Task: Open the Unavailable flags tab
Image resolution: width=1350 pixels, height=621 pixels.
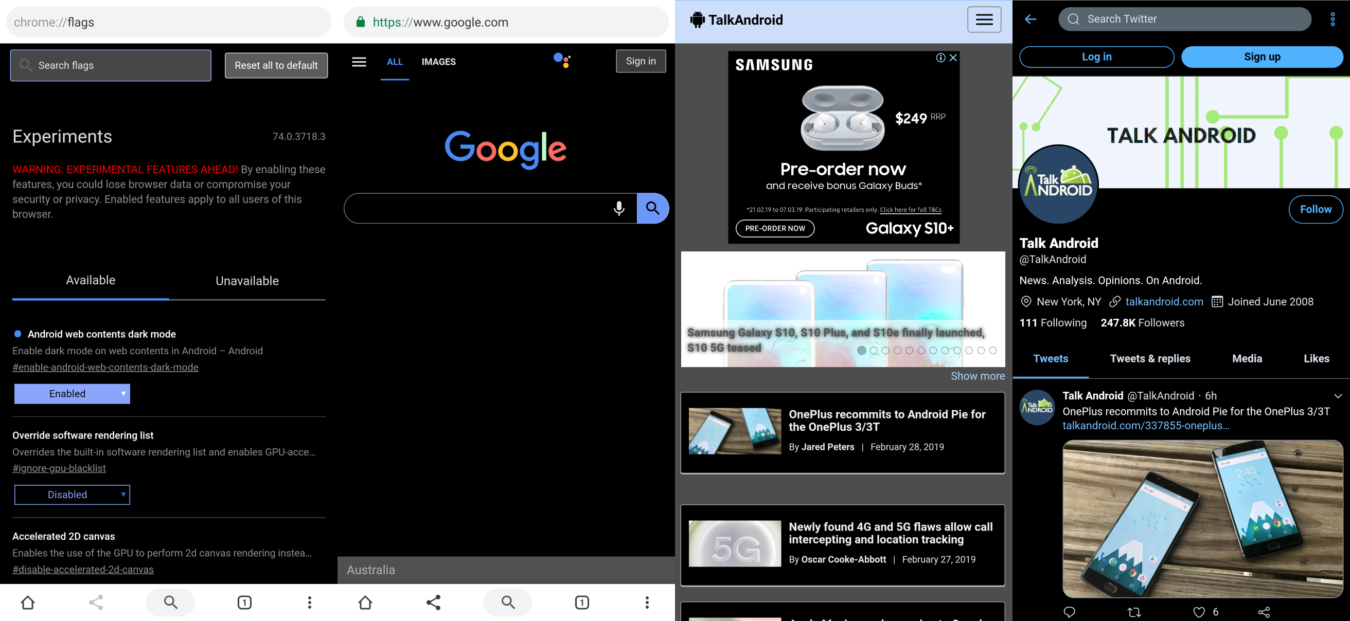Action: click(247, 281)
